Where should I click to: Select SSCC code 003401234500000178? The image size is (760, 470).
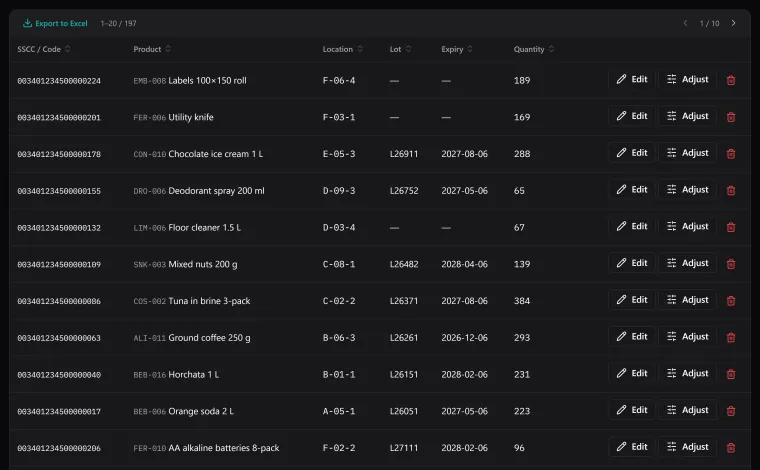coord(59,155)
